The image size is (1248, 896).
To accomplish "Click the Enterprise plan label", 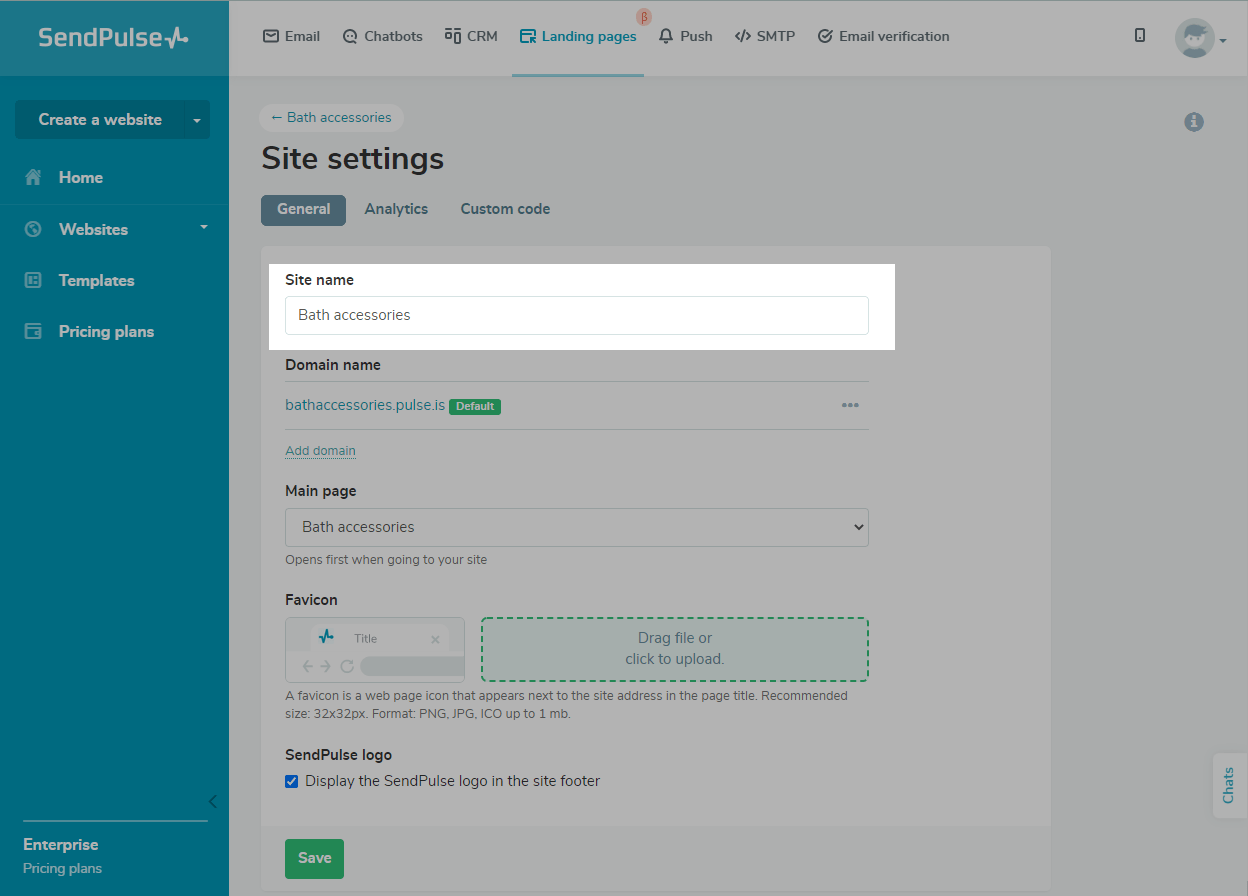I will click(x=61, y=844).
